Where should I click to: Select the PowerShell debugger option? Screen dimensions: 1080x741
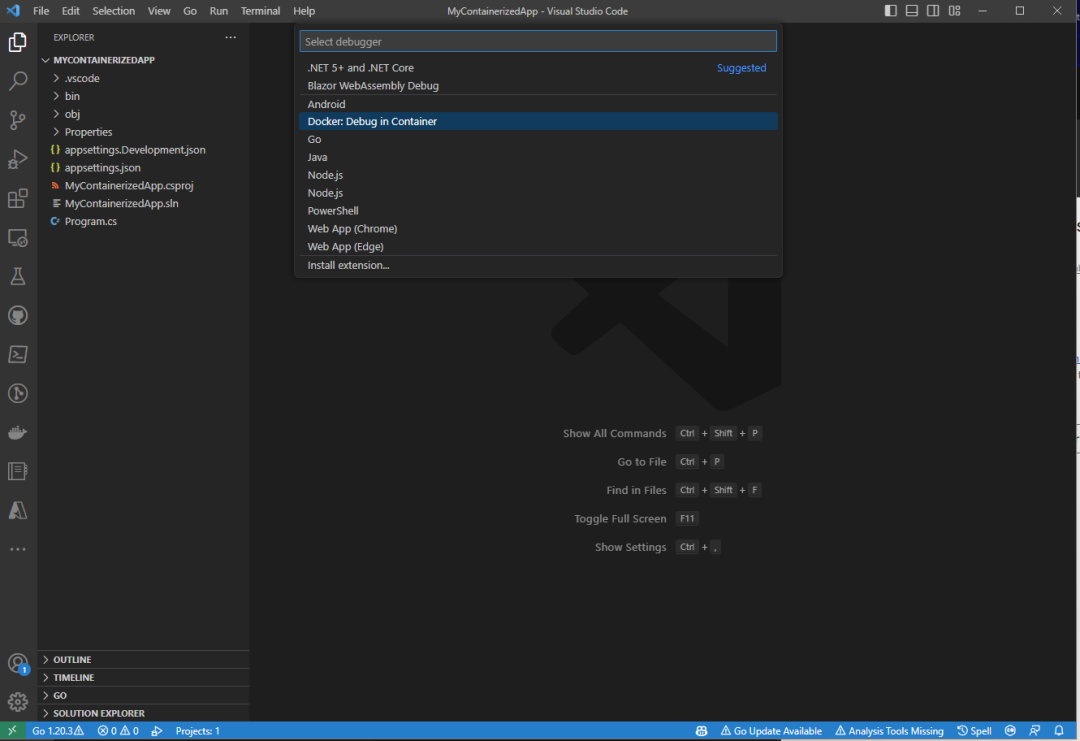pos(538,211)
